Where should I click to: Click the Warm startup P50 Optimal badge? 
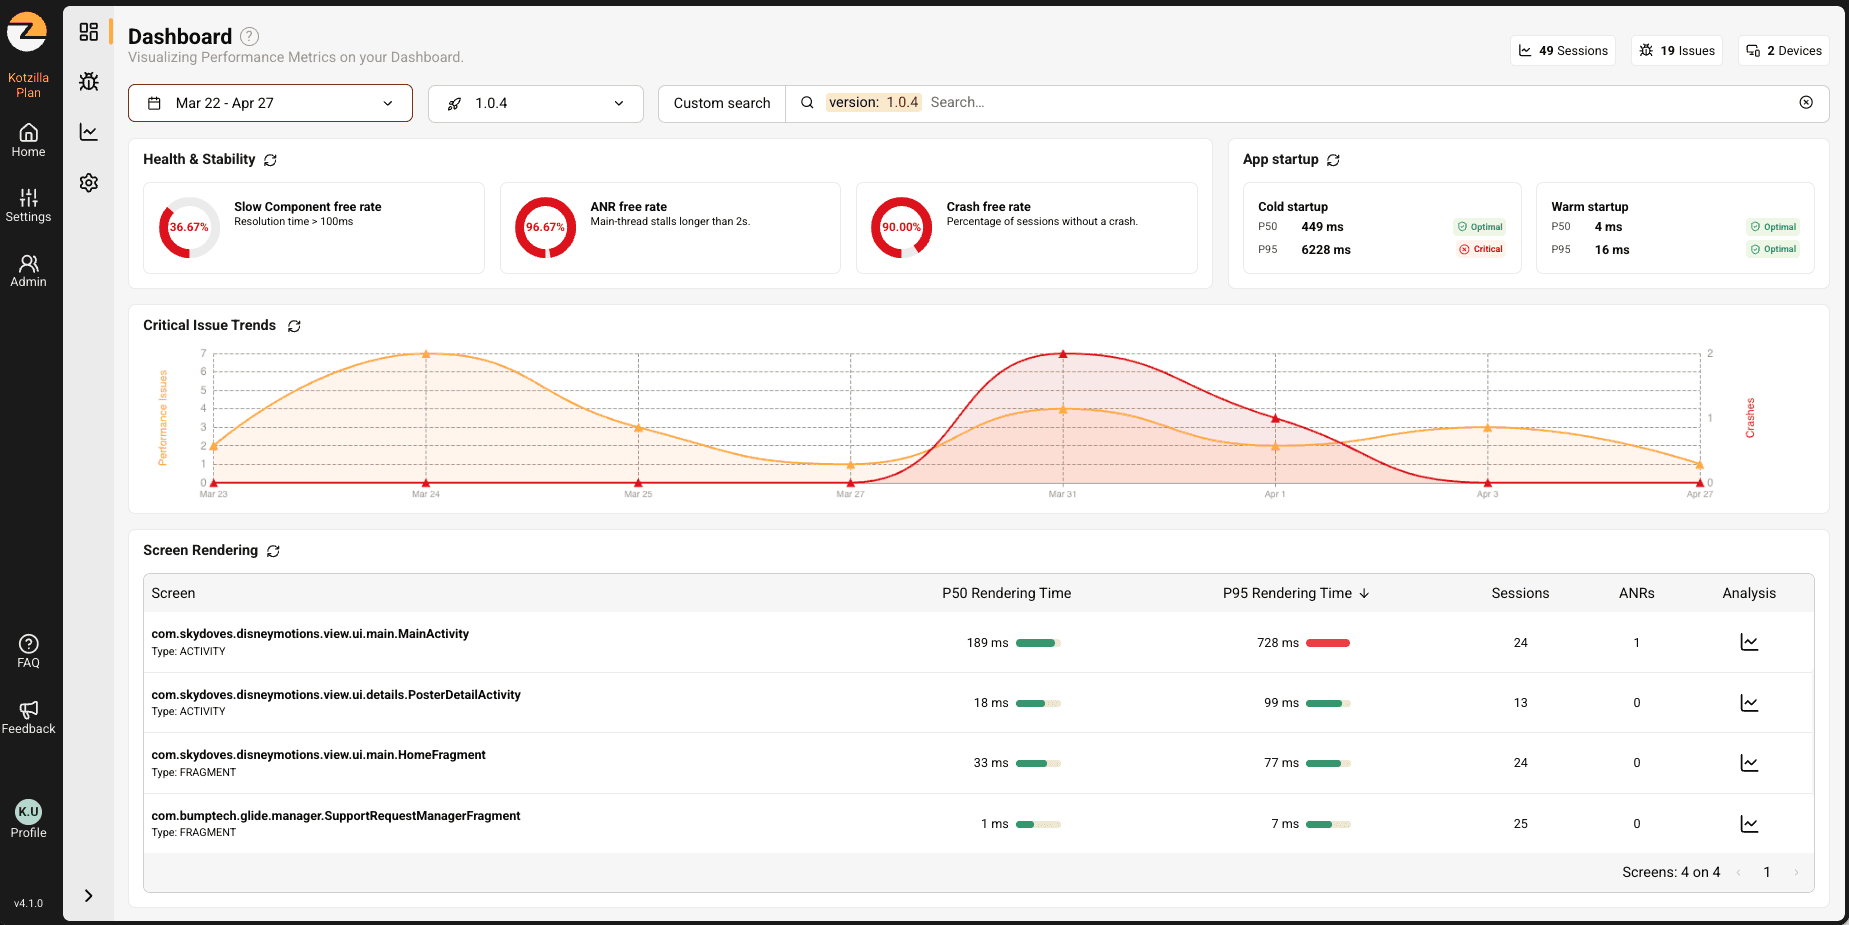1773,227
